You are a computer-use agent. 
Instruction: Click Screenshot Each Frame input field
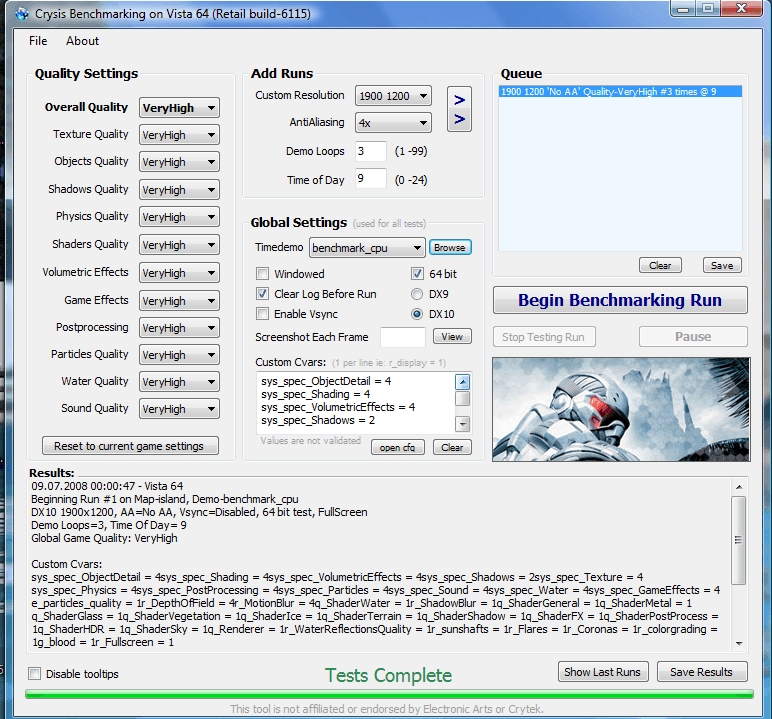click(403, 337)
